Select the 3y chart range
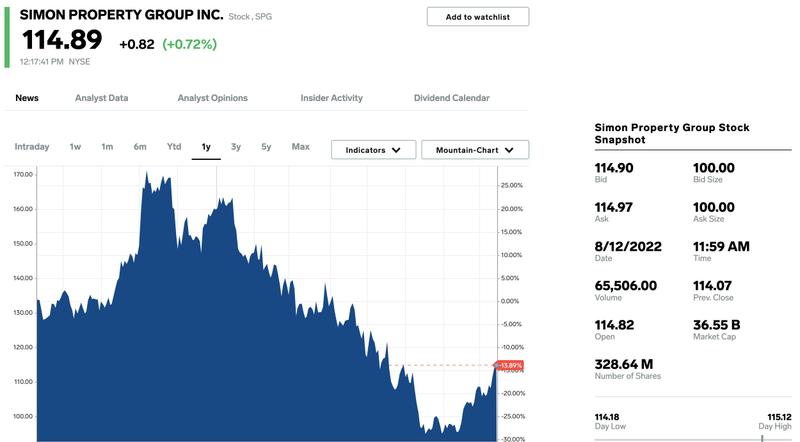 point(236,147)
